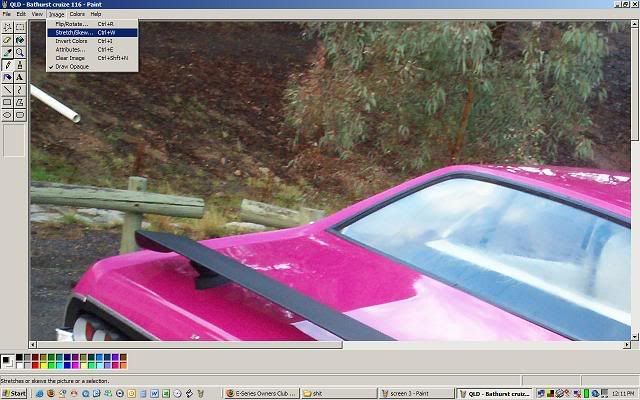Select the Free-Form Select tool
Viewport: 640px width, 400px height.
pyautogui.click(x=7, y=27)
